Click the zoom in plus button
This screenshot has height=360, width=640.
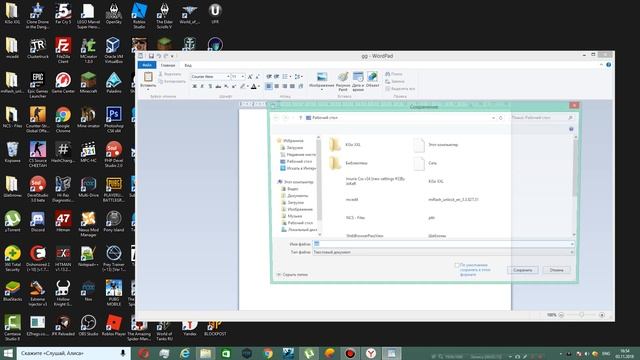(x=602, y=315)
